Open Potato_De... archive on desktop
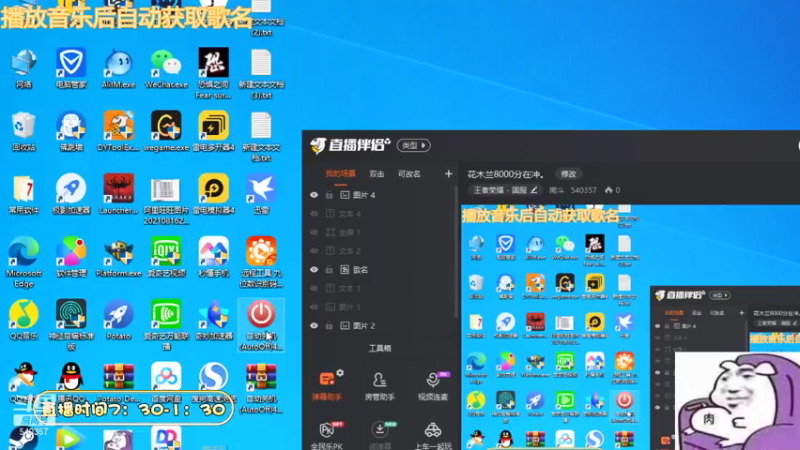The width and height of the screenshot is (800, 450). pos(118,382)
